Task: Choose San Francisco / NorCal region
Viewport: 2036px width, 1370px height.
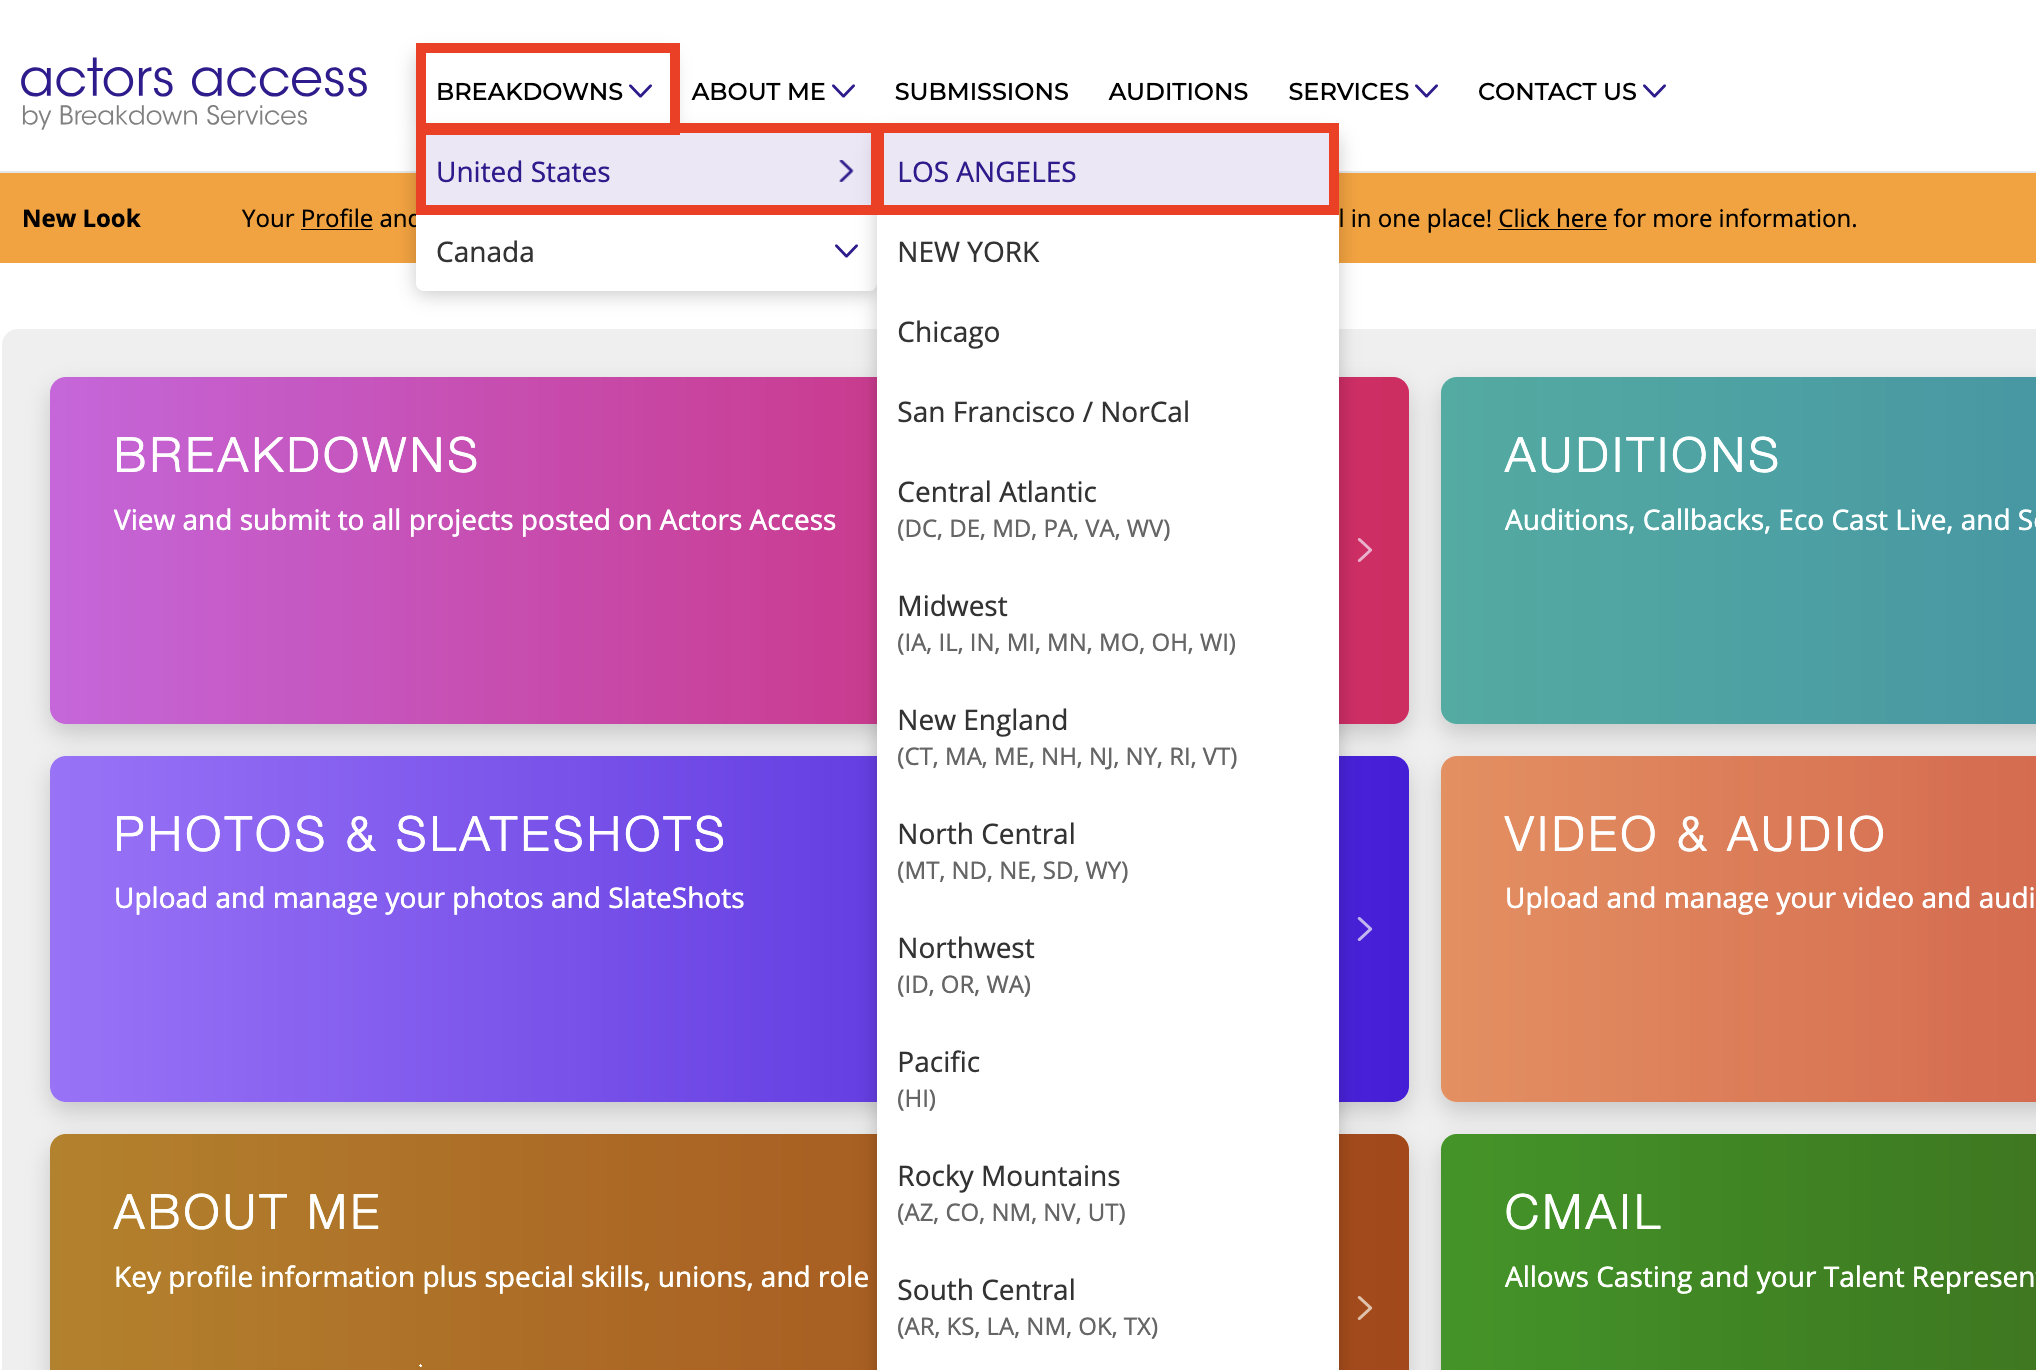Action: [x=1042, y=412]
